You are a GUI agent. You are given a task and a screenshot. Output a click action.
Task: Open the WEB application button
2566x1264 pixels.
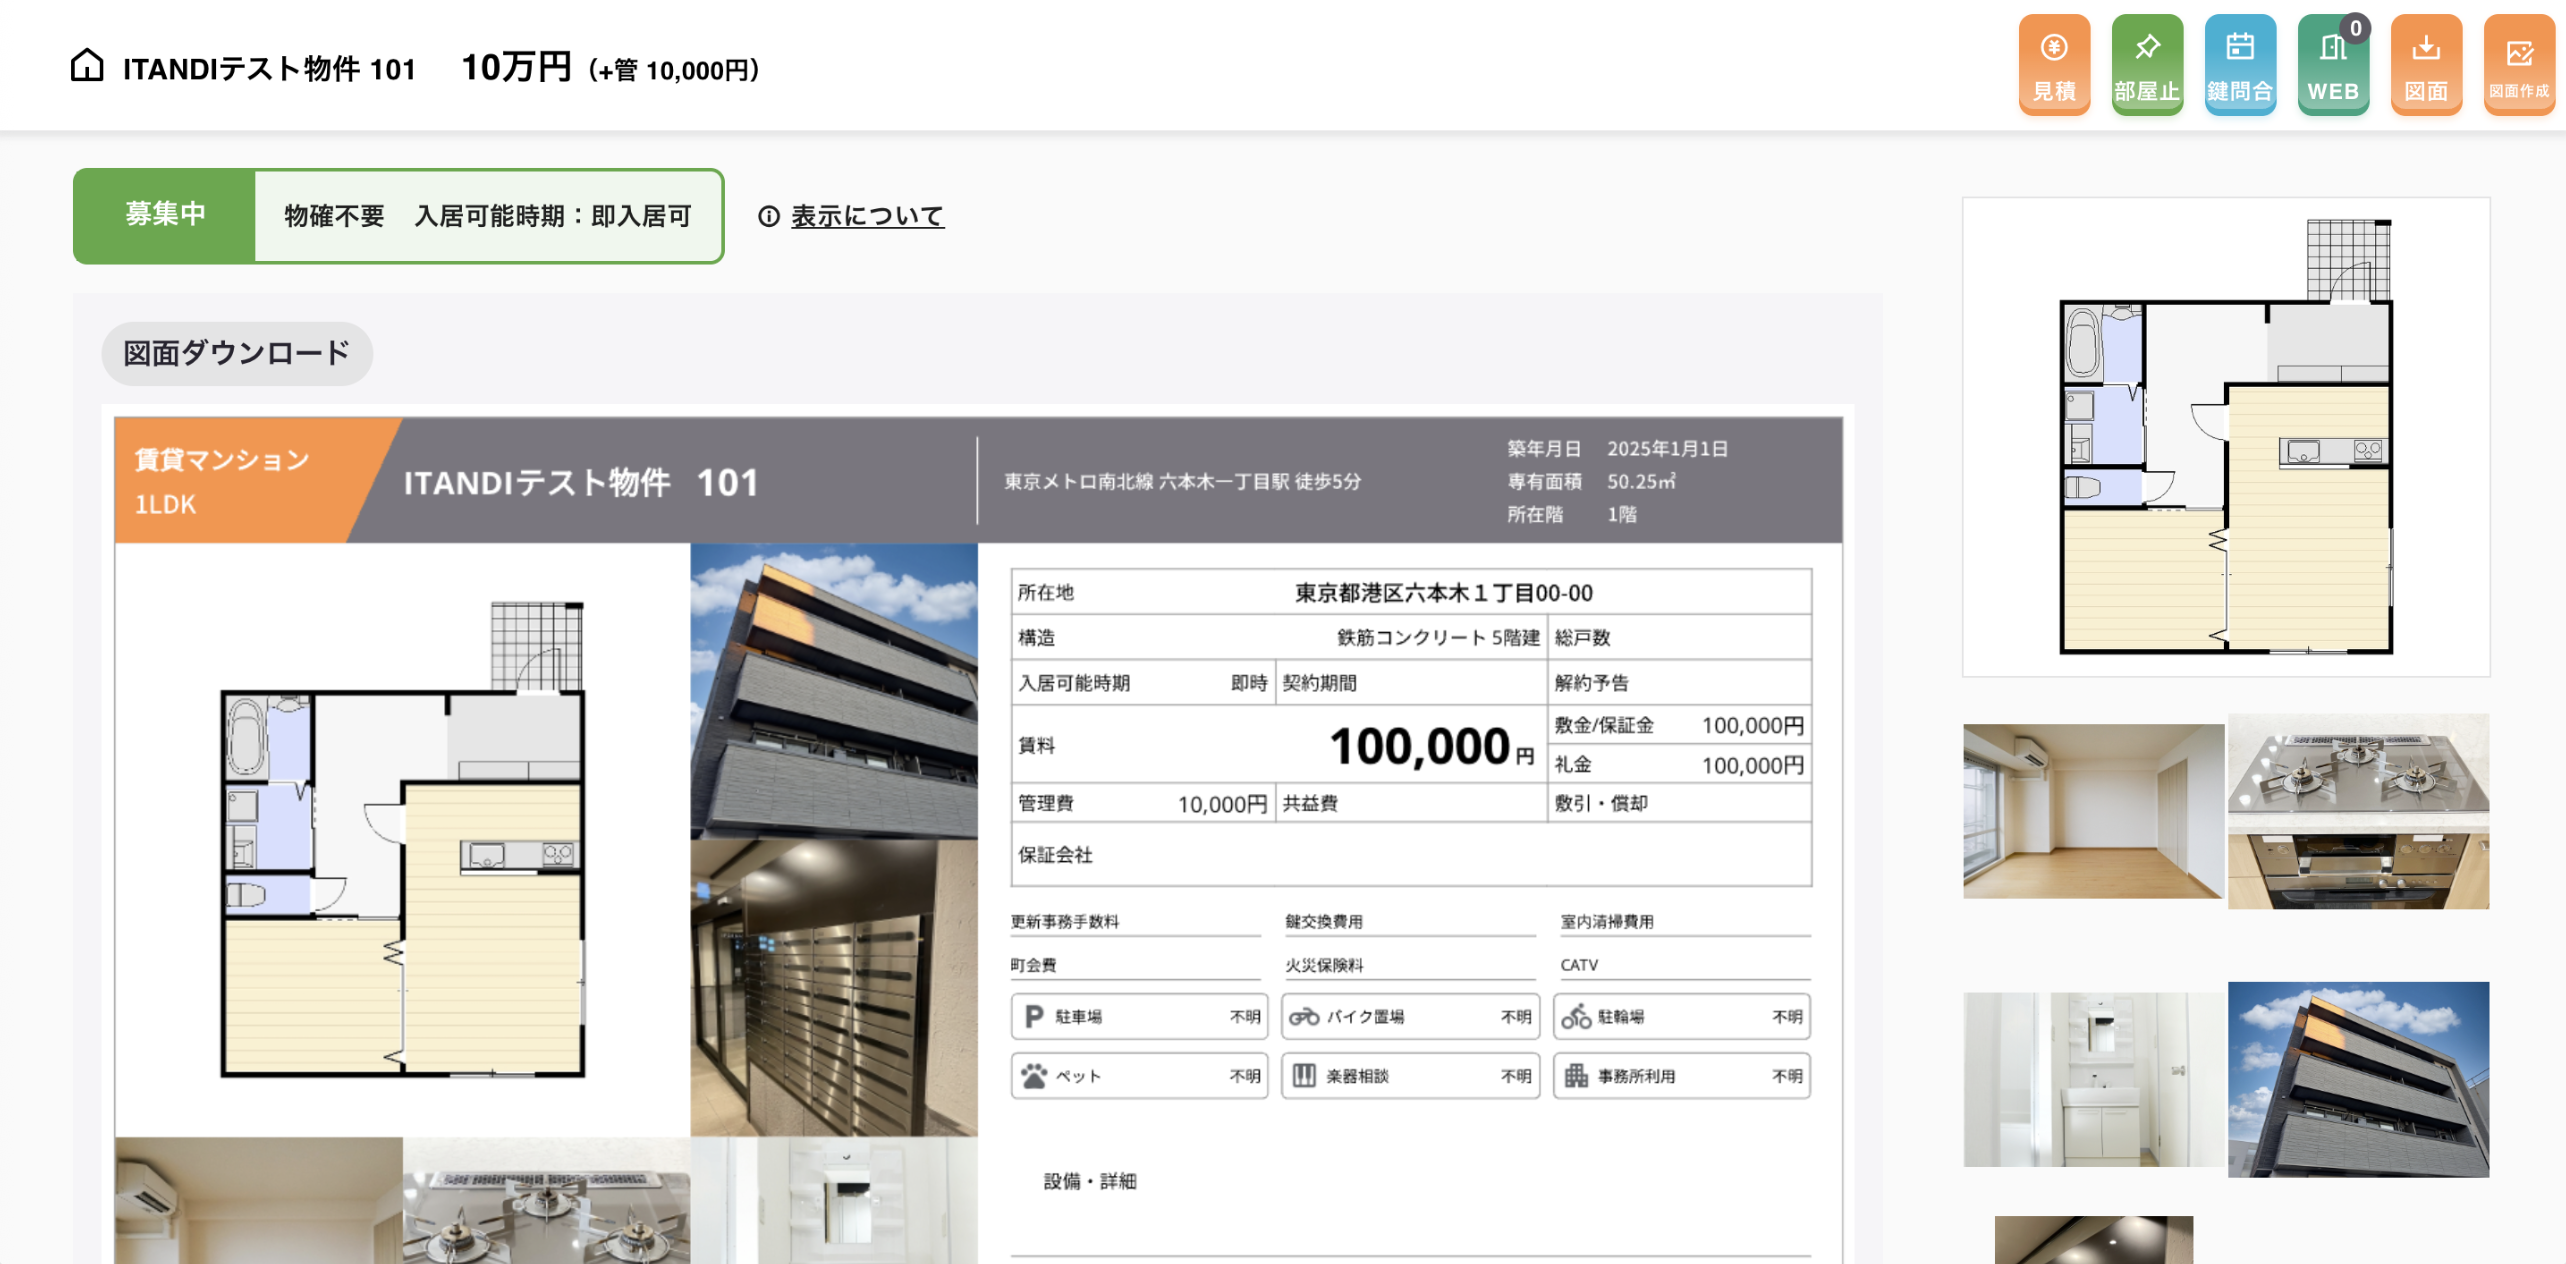(2333, 65)
